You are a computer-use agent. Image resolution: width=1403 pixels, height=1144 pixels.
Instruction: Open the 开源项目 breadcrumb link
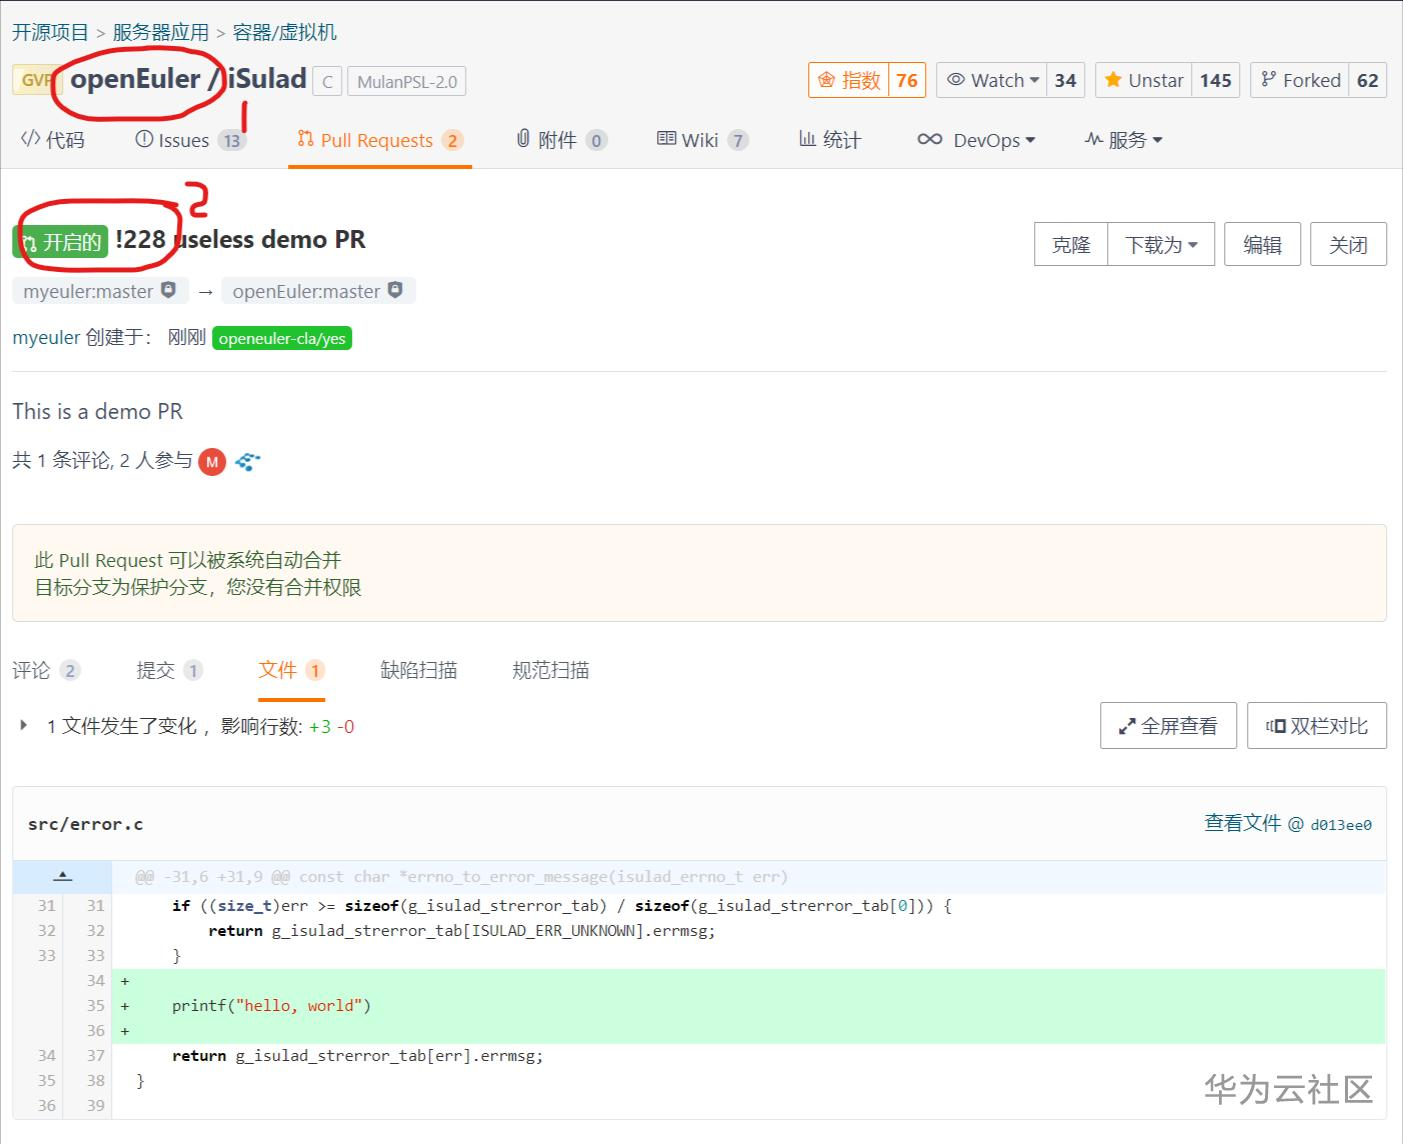click(50, 32)
